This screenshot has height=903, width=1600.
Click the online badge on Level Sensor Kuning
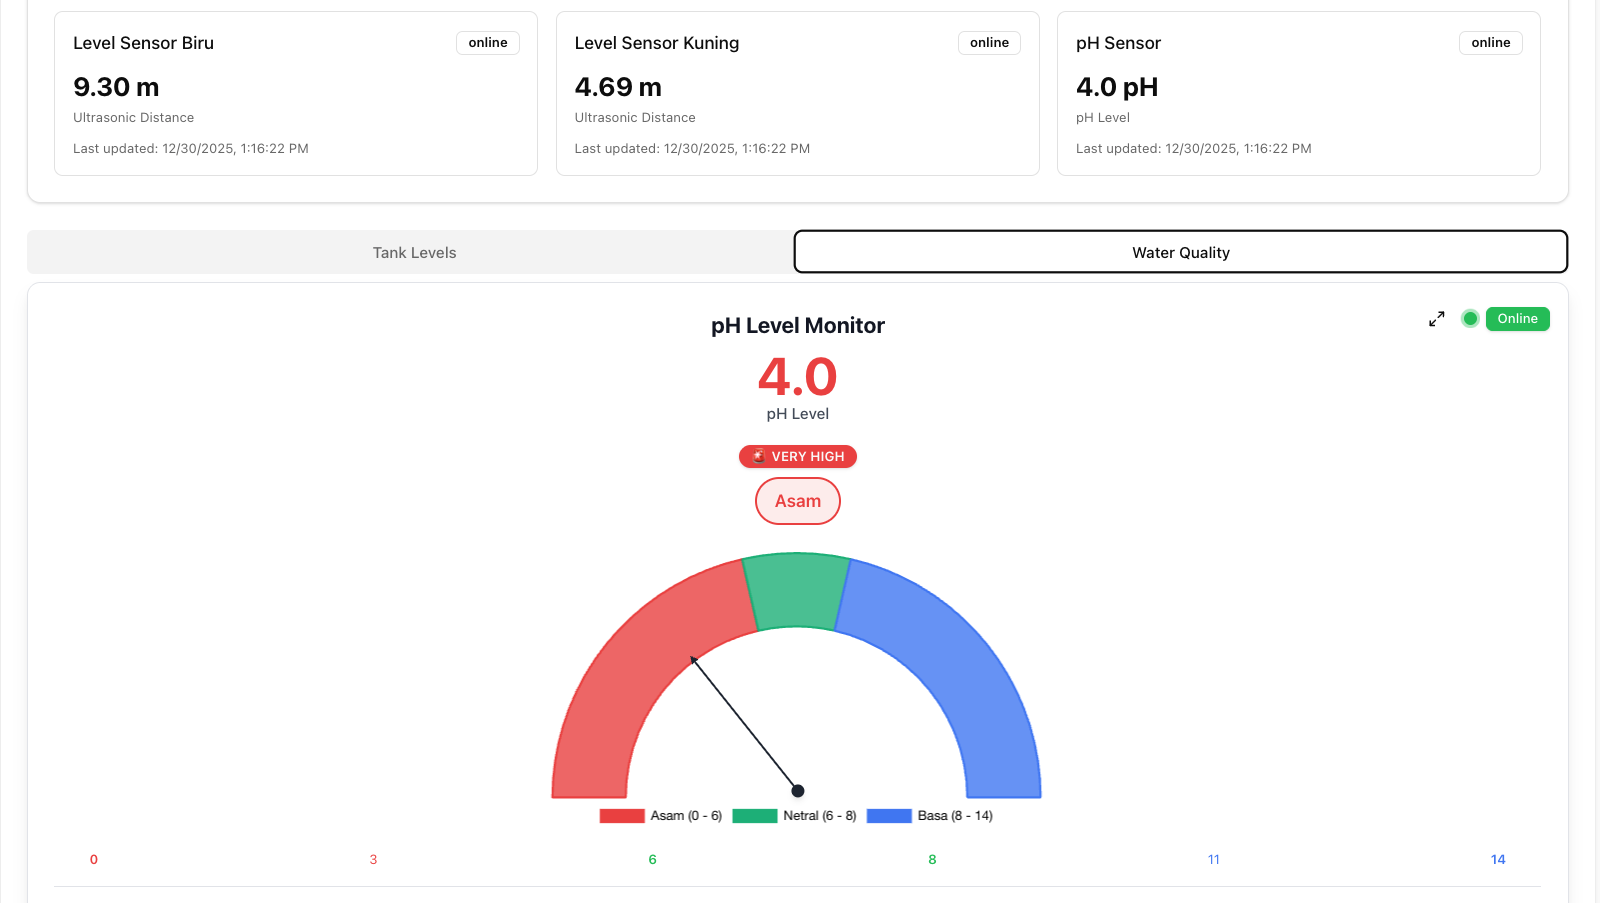[x=989, y=43]
